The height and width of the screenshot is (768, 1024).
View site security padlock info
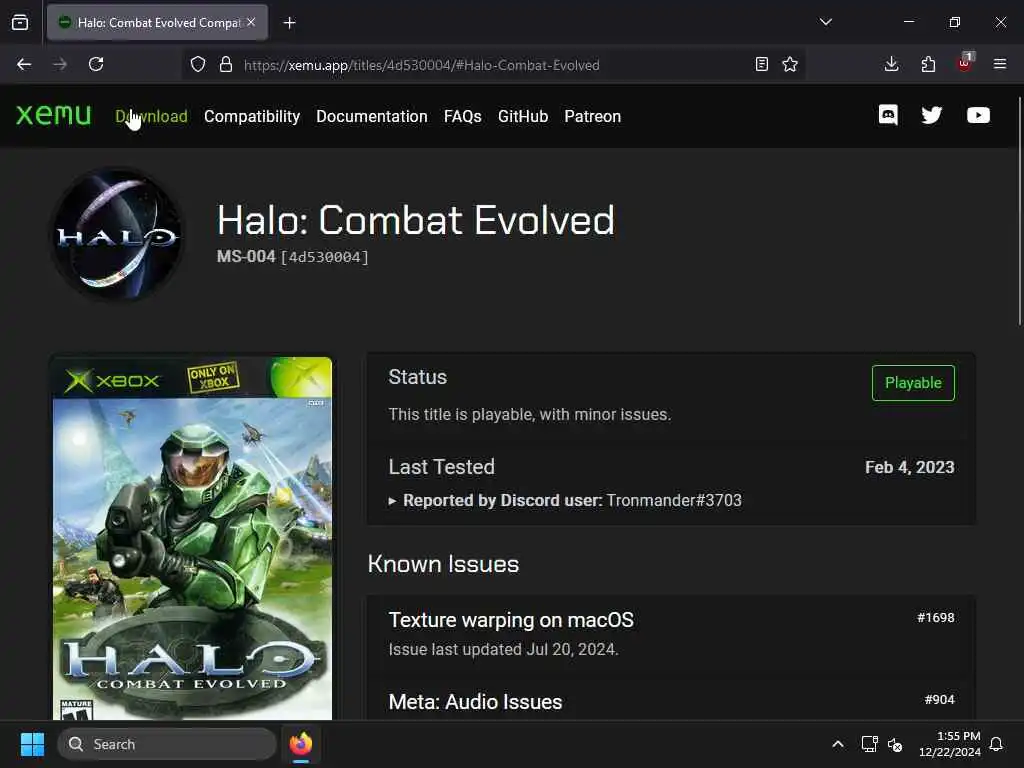coord(226,64)
